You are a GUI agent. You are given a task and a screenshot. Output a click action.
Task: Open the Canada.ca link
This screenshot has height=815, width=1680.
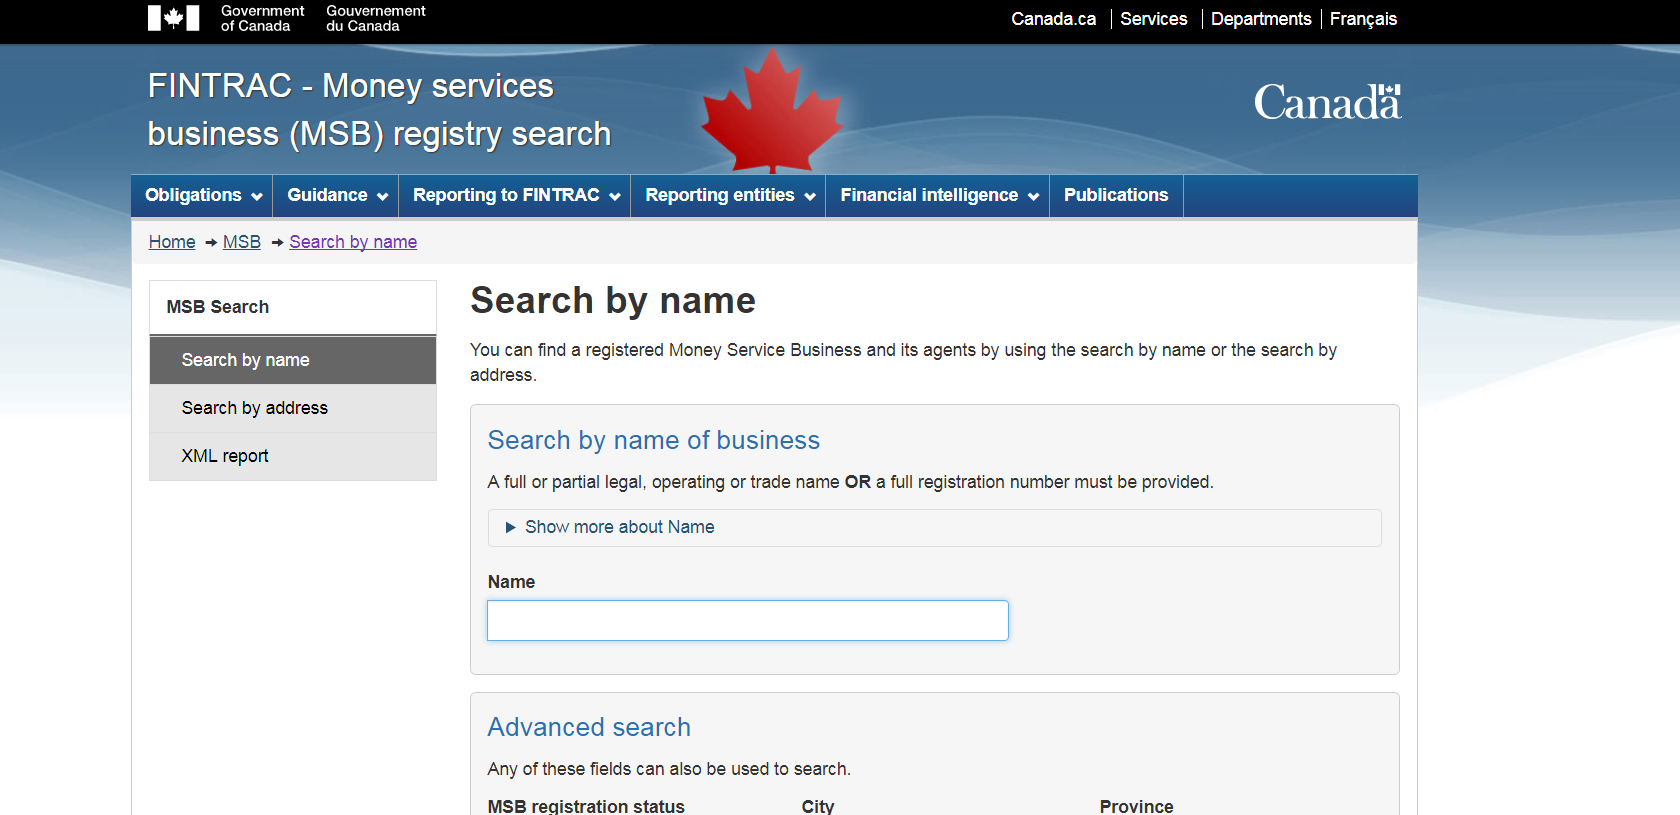(1053, 19)
